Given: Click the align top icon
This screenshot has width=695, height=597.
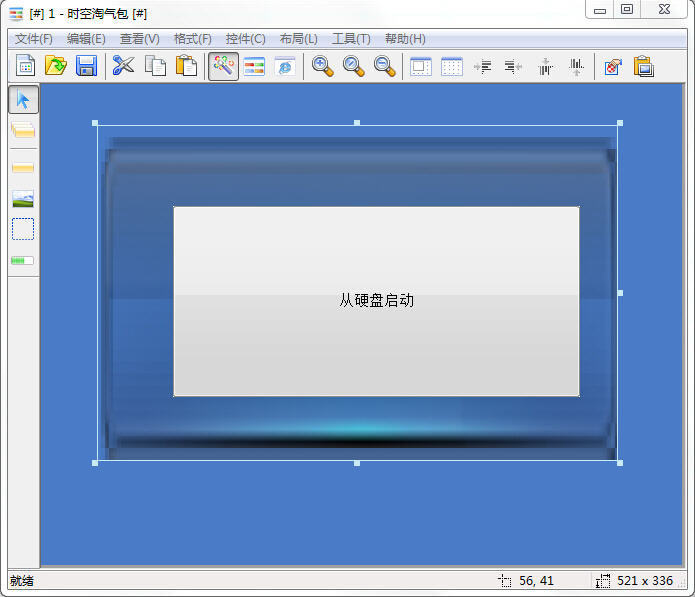Looking at the screenshot, I should 545,66.
